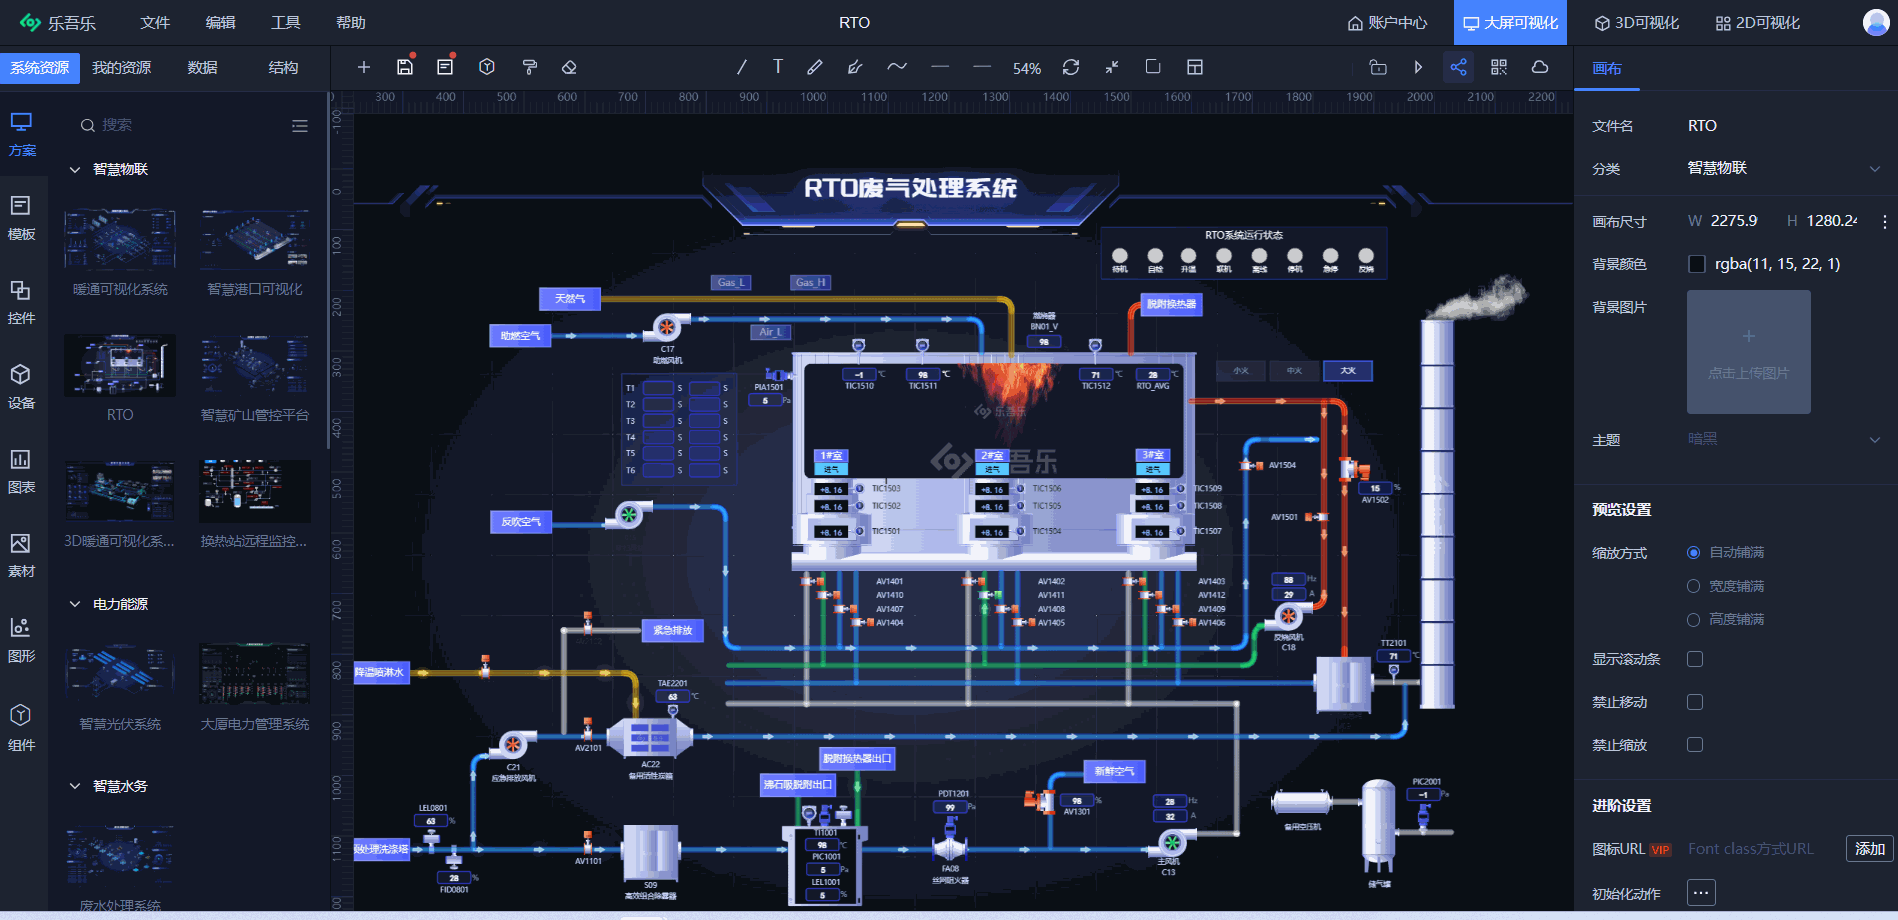The height and width of the screenshot is (920, 1898).
Task: Select the Eraser tool
Action: 569,67
